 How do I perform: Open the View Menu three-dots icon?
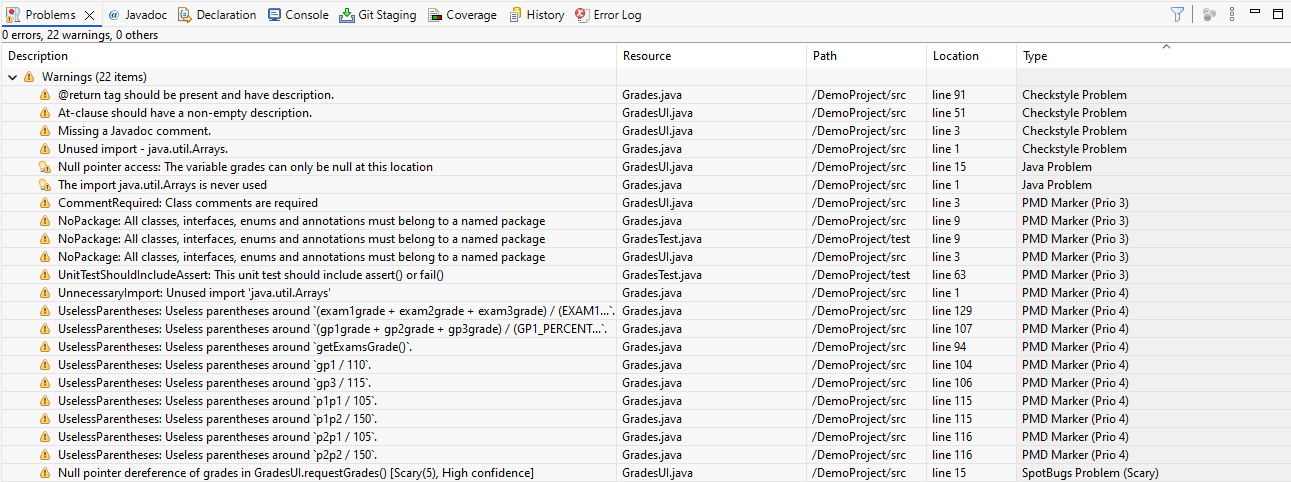1232,14
